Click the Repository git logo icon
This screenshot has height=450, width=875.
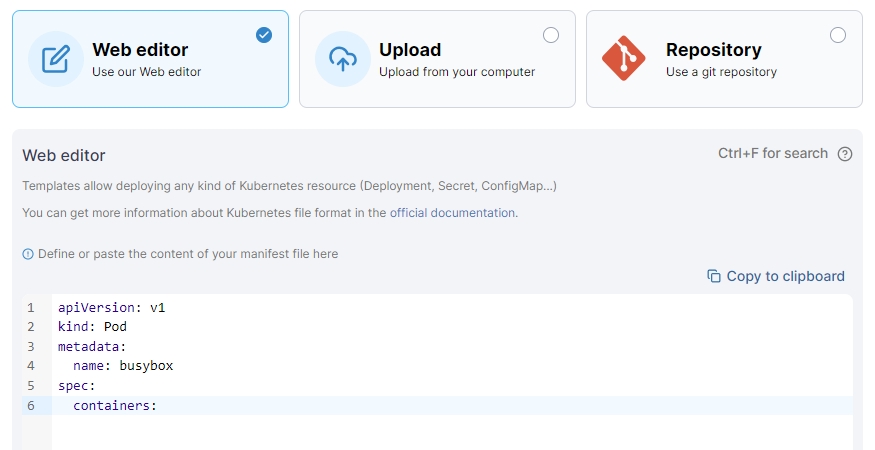tap(624, 59)
